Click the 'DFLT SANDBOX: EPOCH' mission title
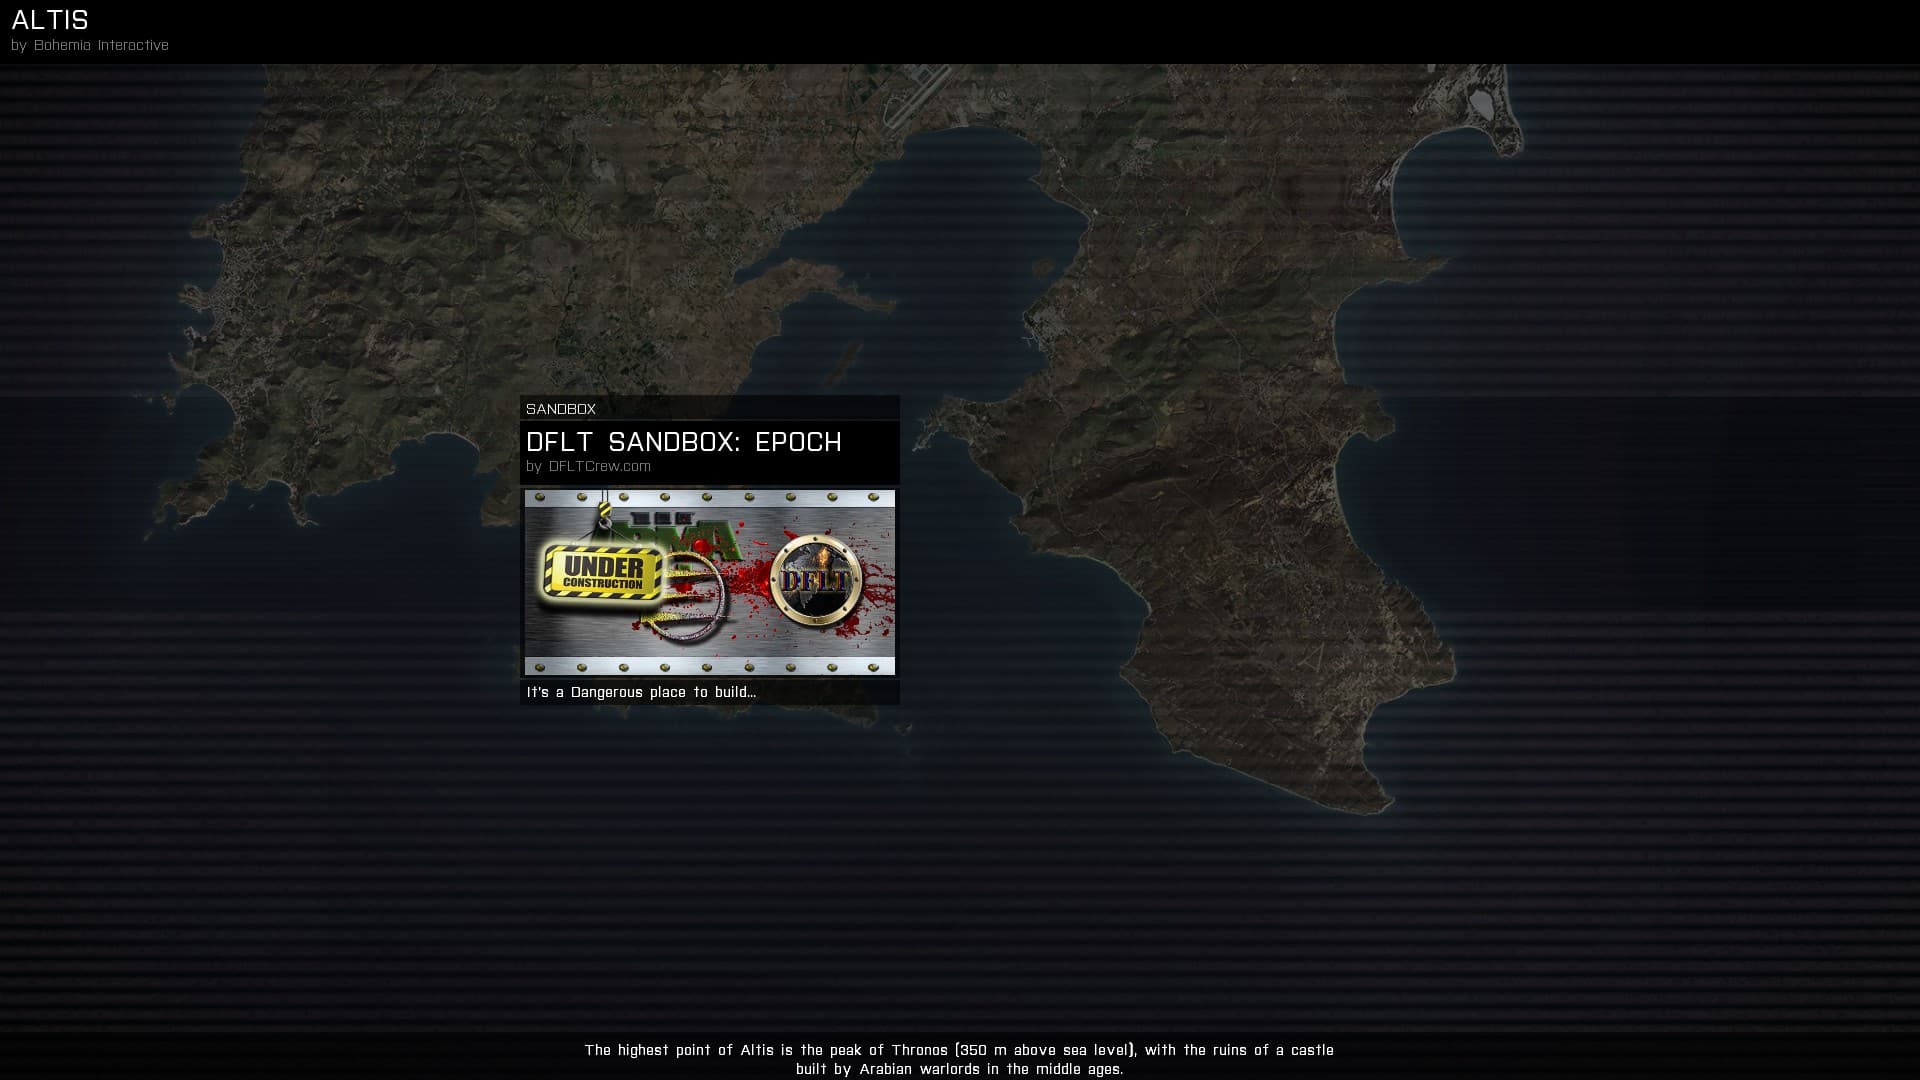Screen dimensions: 1920x1080 coord(684,442)
